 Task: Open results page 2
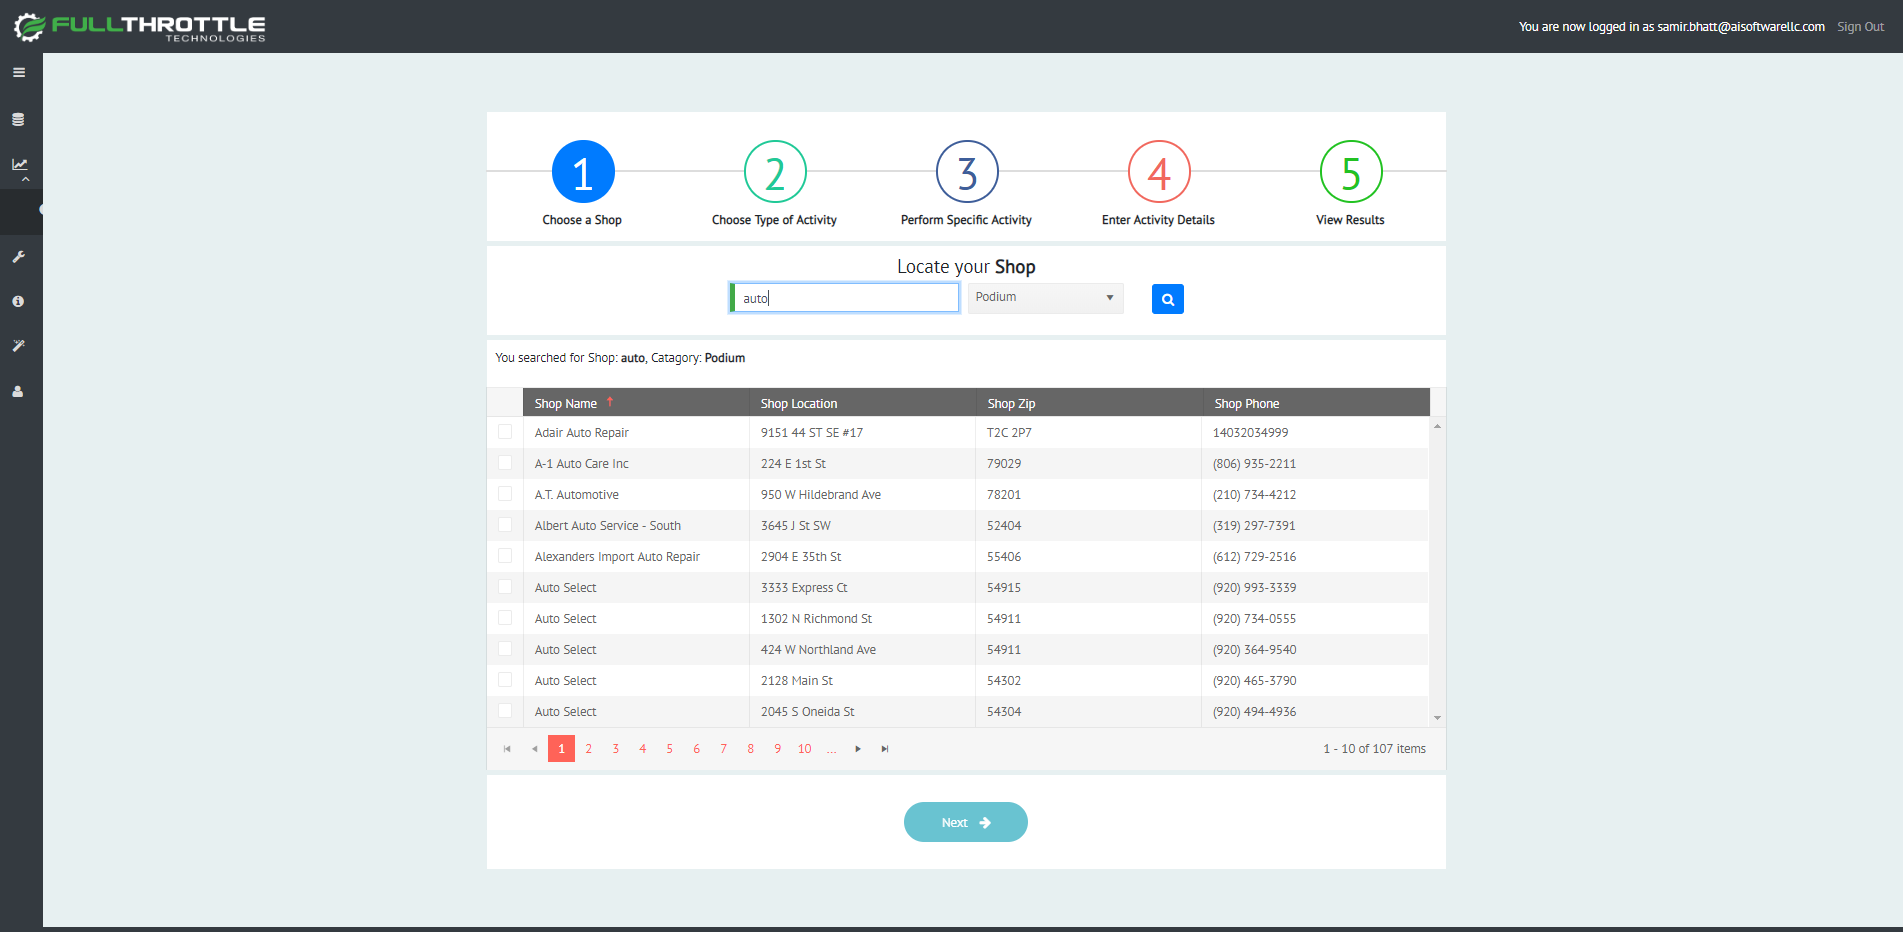coord(589,749)
